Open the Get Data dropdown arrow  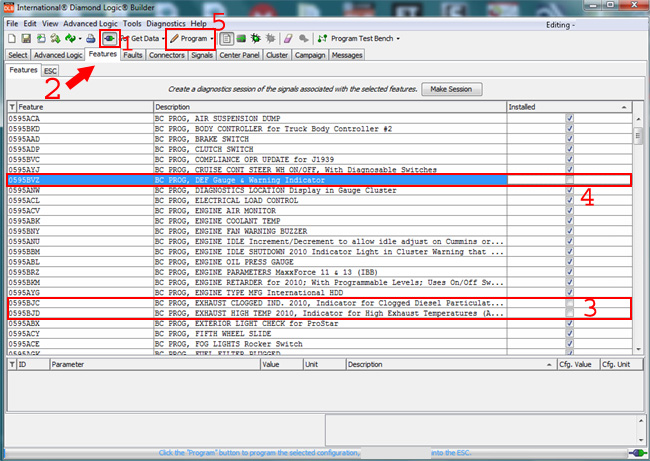point(163,39)
